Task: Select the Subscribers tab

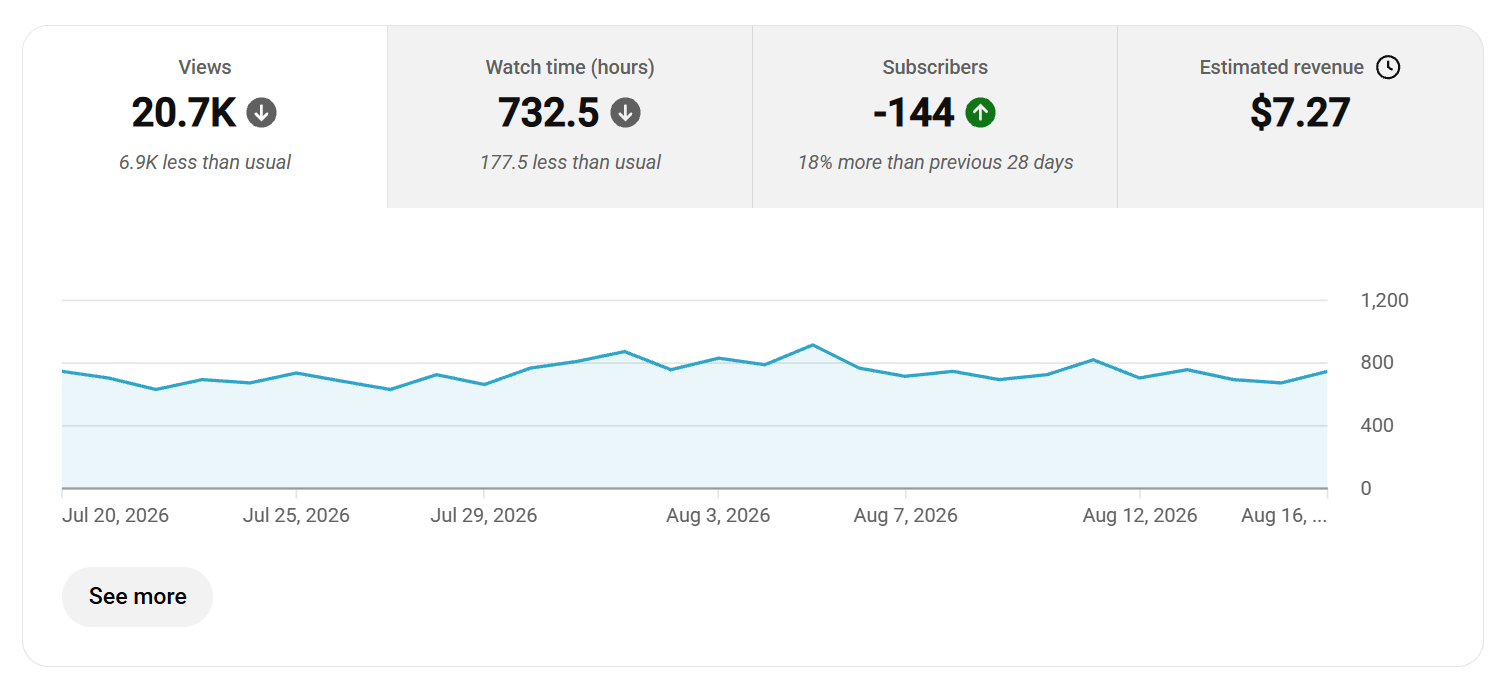Action: coord(935,117)
